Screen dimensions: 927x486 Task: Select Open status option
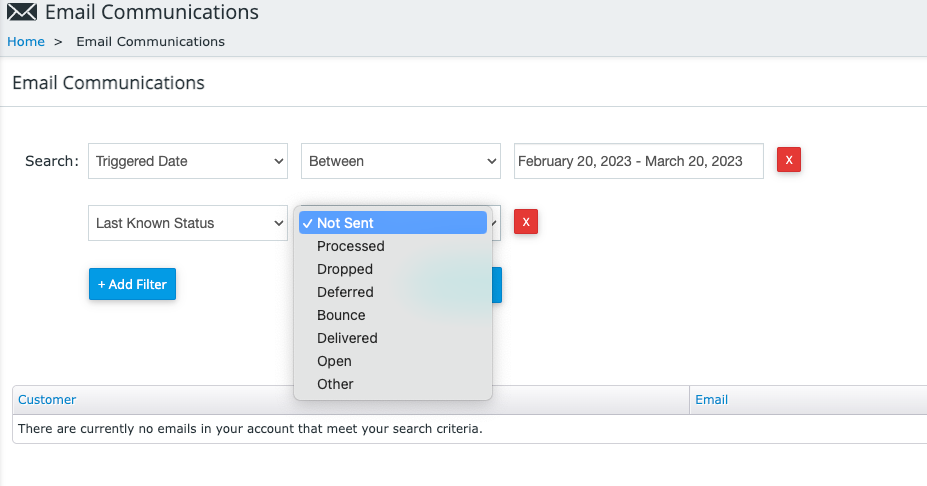tap(393, 361)
